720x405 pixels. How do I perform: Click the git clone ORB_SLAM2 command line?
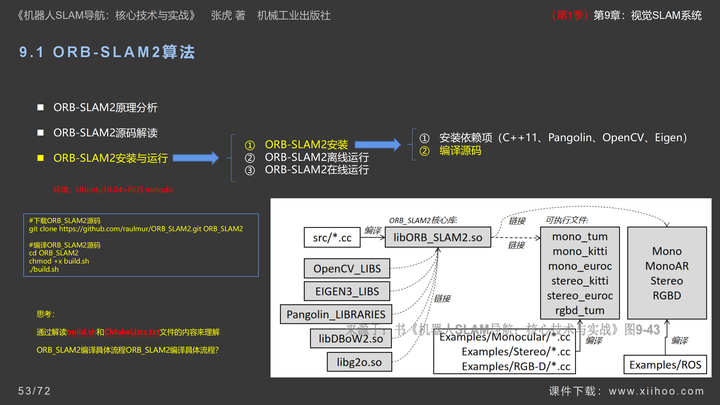[136, 229]
